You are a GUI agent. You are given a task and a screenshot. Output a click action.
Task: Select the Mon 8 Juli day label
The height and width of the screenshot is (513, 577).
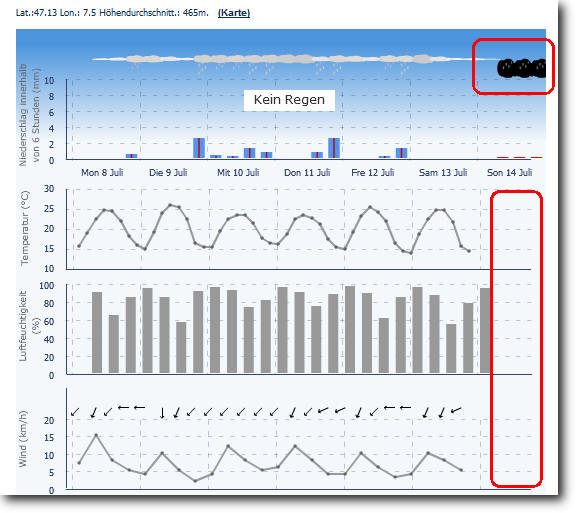tap(102, 172)
